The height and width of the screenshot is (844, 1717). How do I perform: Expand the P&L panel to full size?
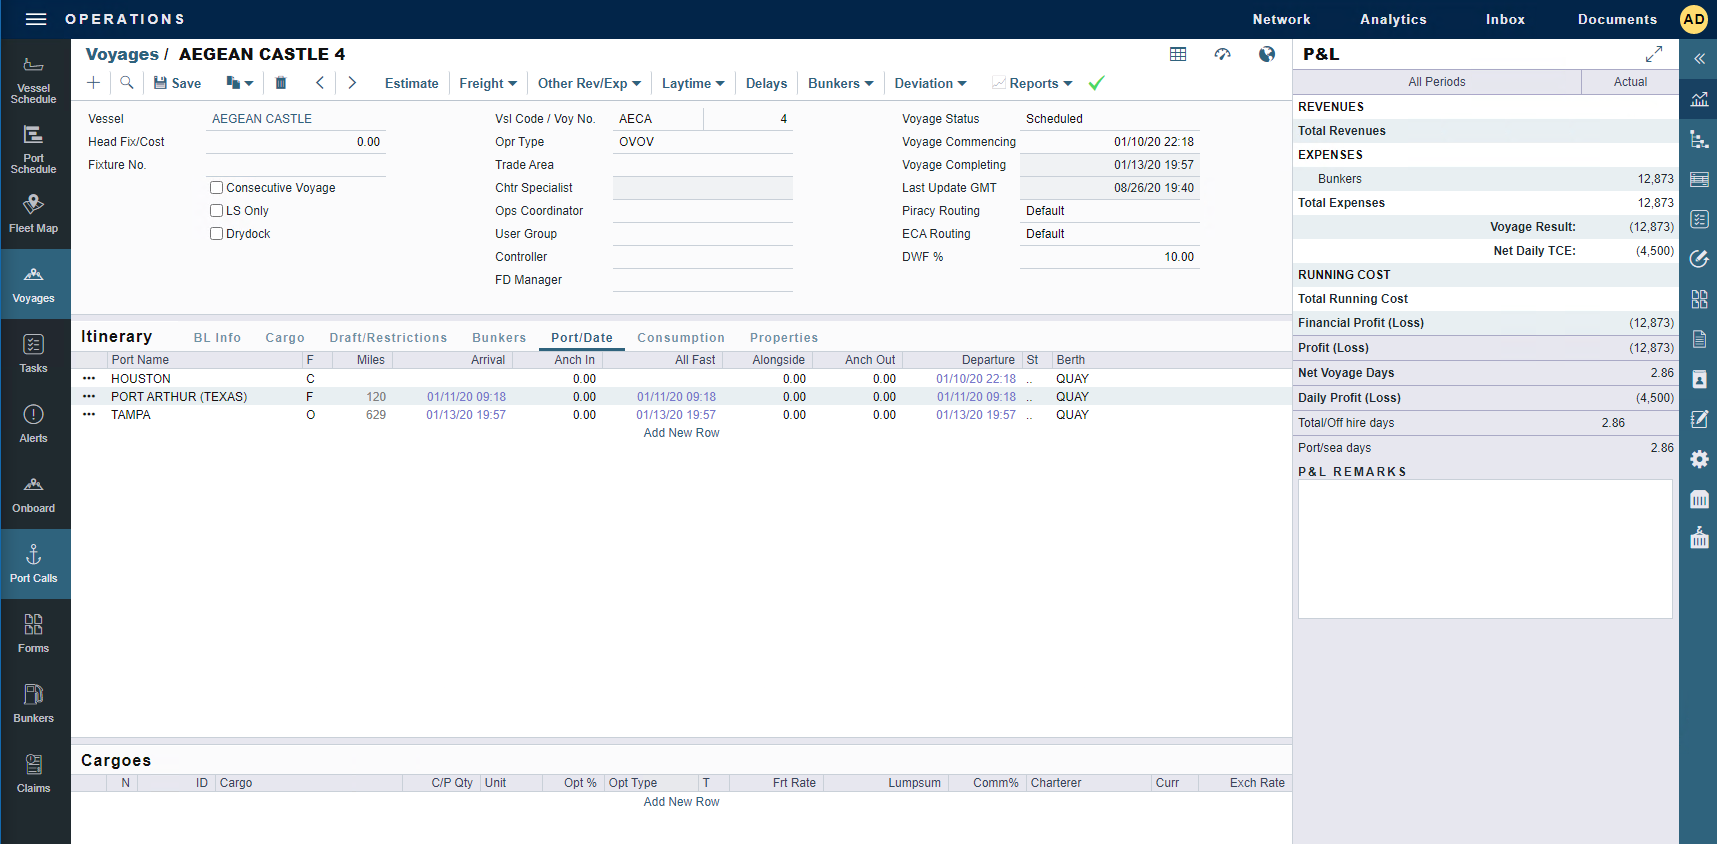1654,54
